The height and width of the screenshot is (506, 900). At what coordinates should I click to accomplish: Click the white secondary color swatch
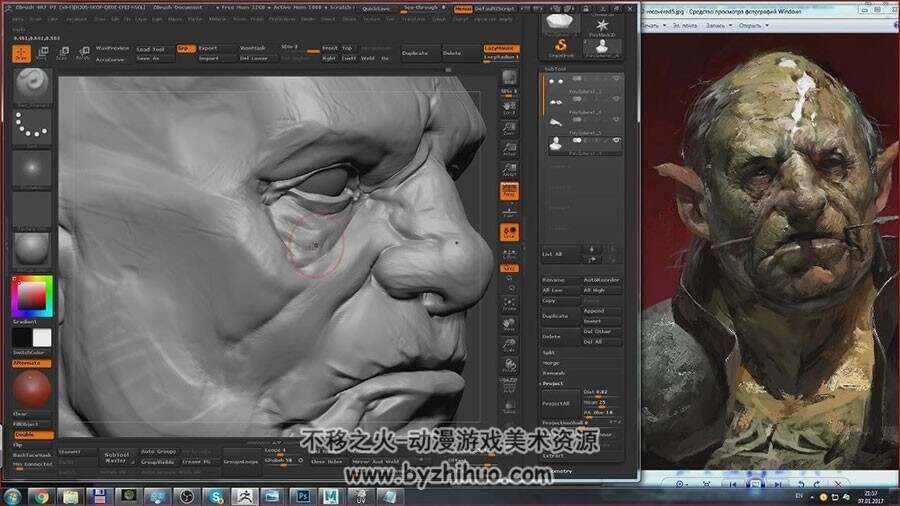pyautogui.click(x=42, y=338)
